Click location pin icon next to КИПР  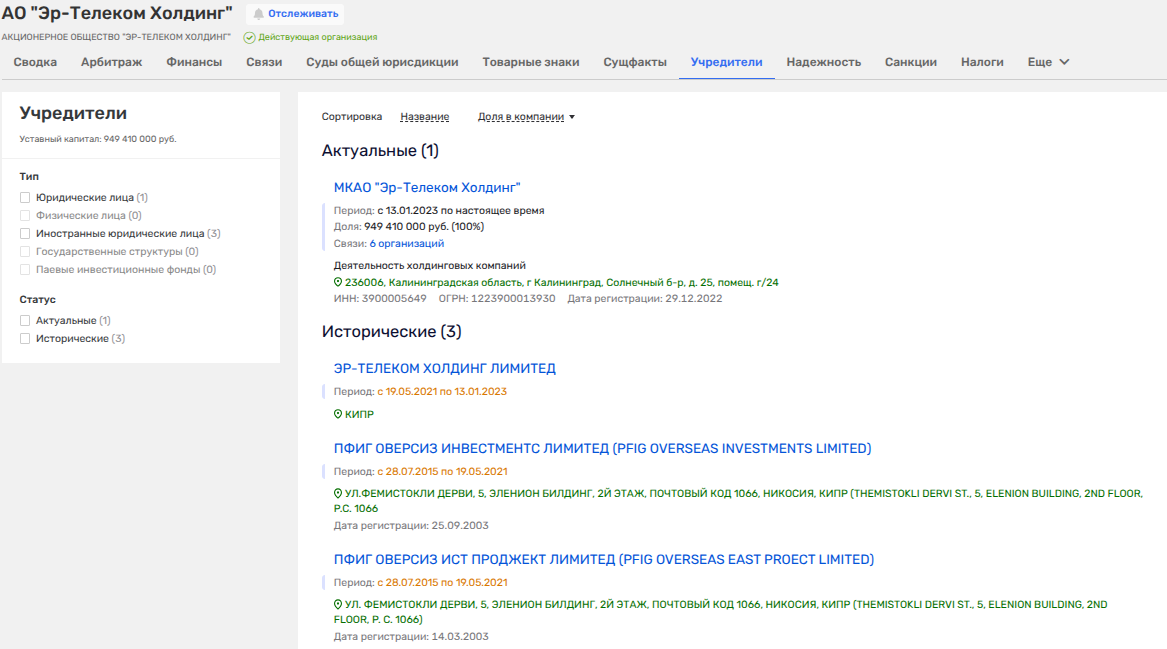338,414
